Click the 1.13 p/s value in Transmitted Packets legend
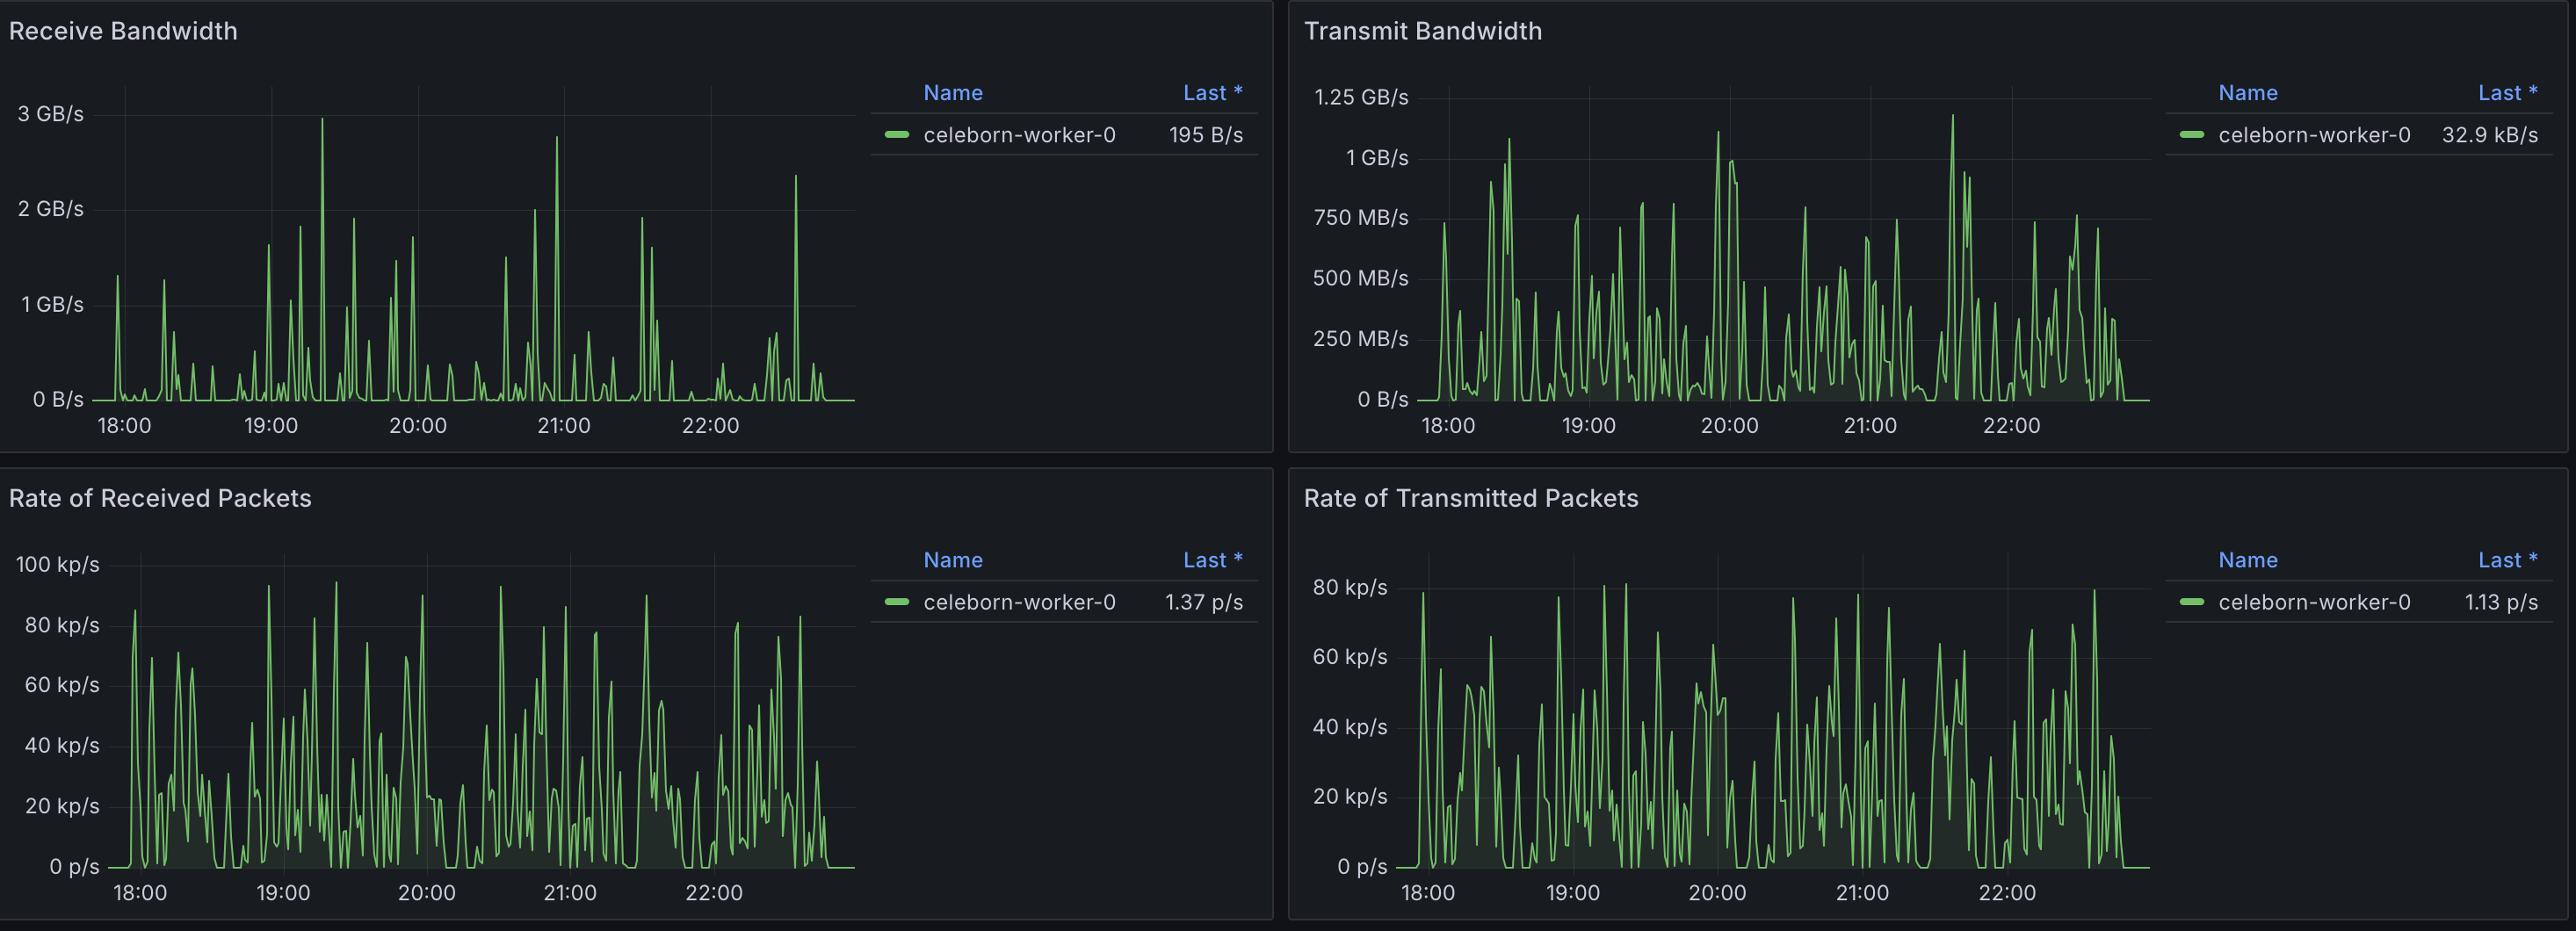 tap(2500, 602)
